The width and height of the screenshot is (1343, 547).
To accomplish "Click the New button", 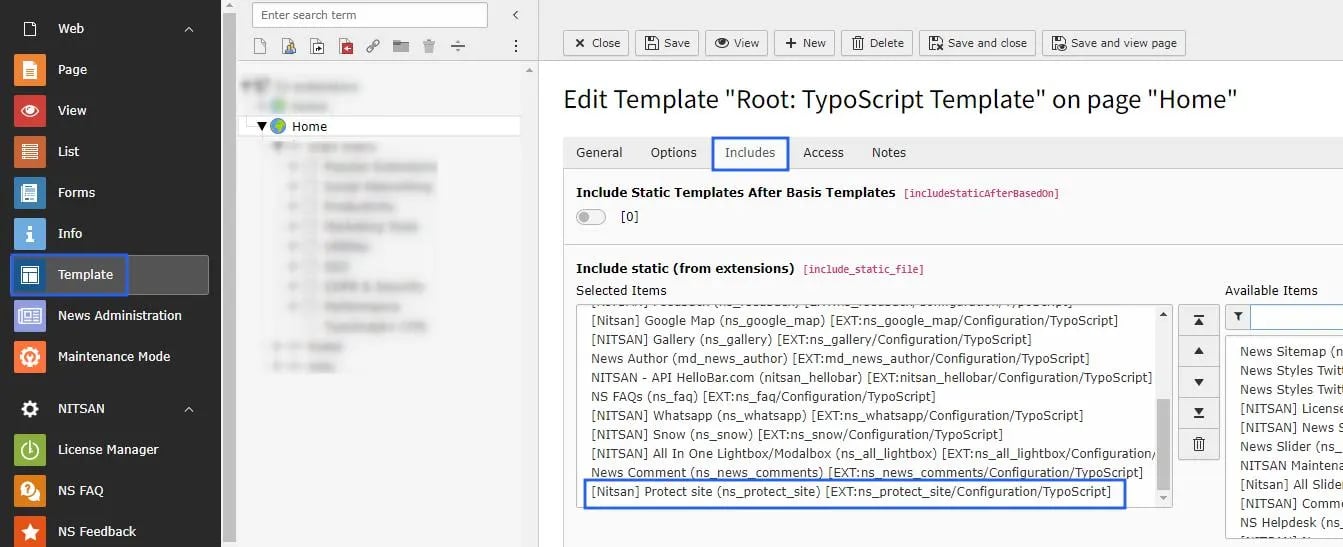I will click(x=805, y=43).
